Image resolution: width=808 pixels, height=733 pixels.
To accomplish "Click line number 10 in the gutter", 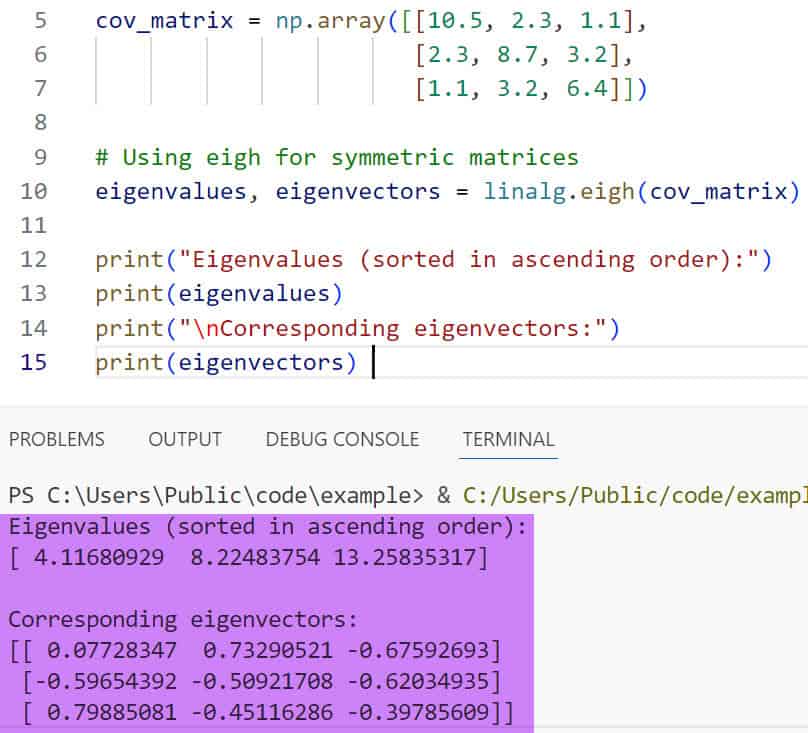I will pos(34,191).
